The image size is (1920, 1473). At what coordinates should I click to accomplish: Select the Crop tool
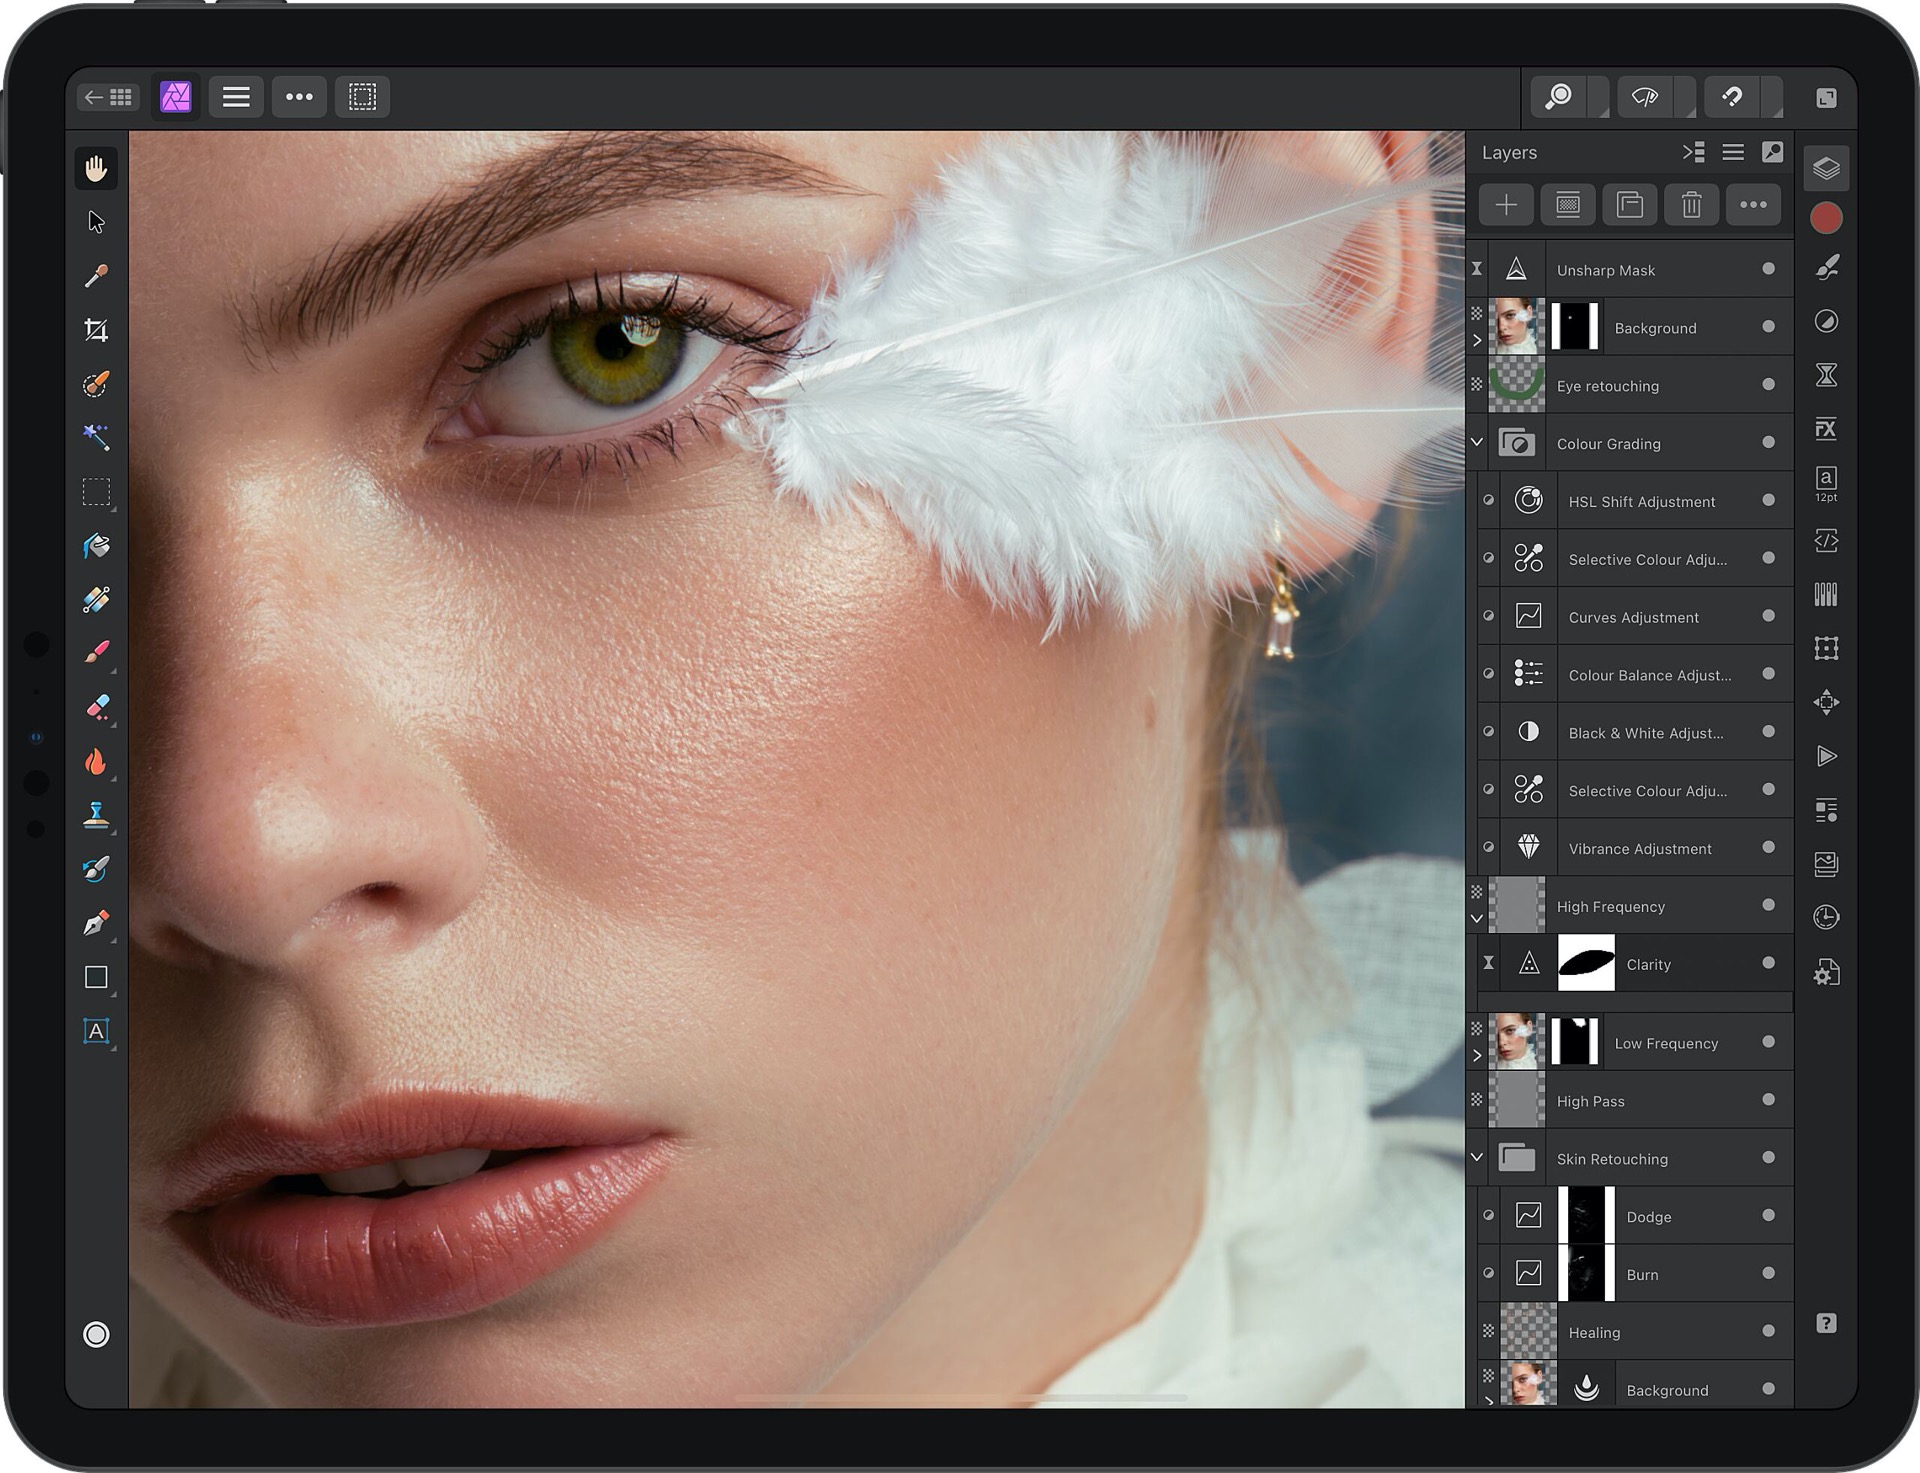(96, 330)
